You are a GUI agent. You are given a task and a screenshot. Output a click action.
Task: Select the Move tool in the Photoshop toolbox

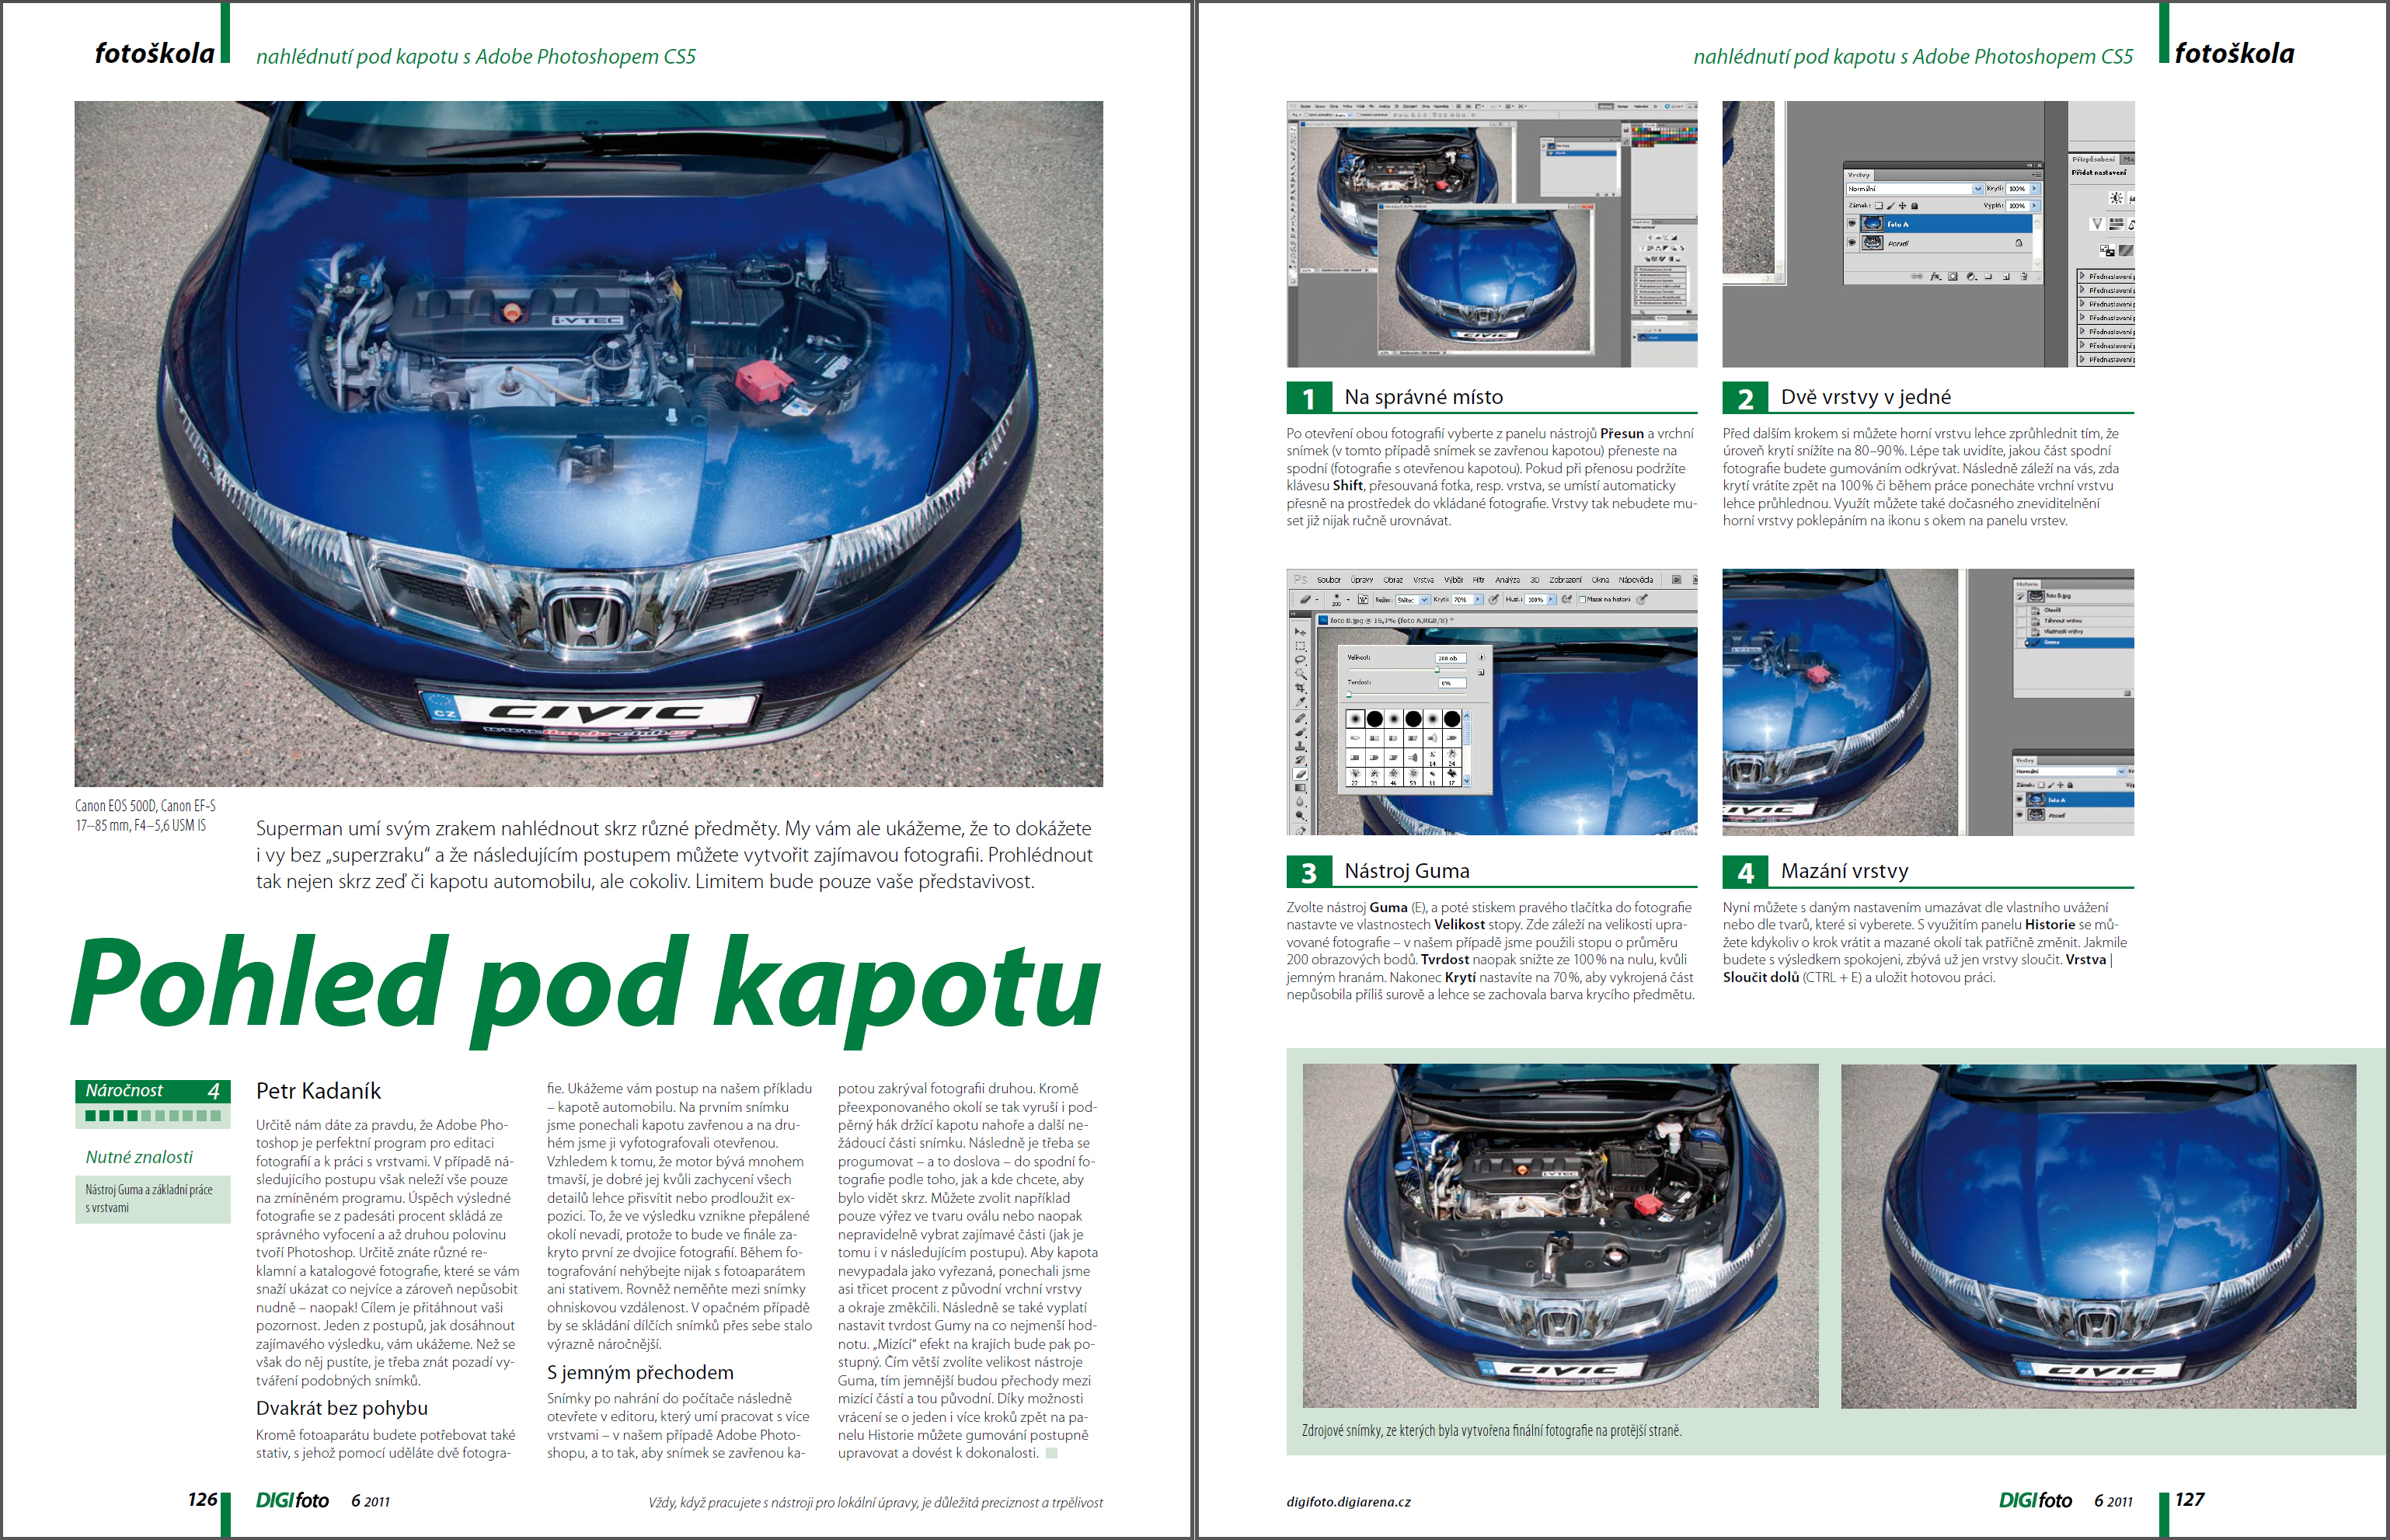click(x=1300, y=632)
